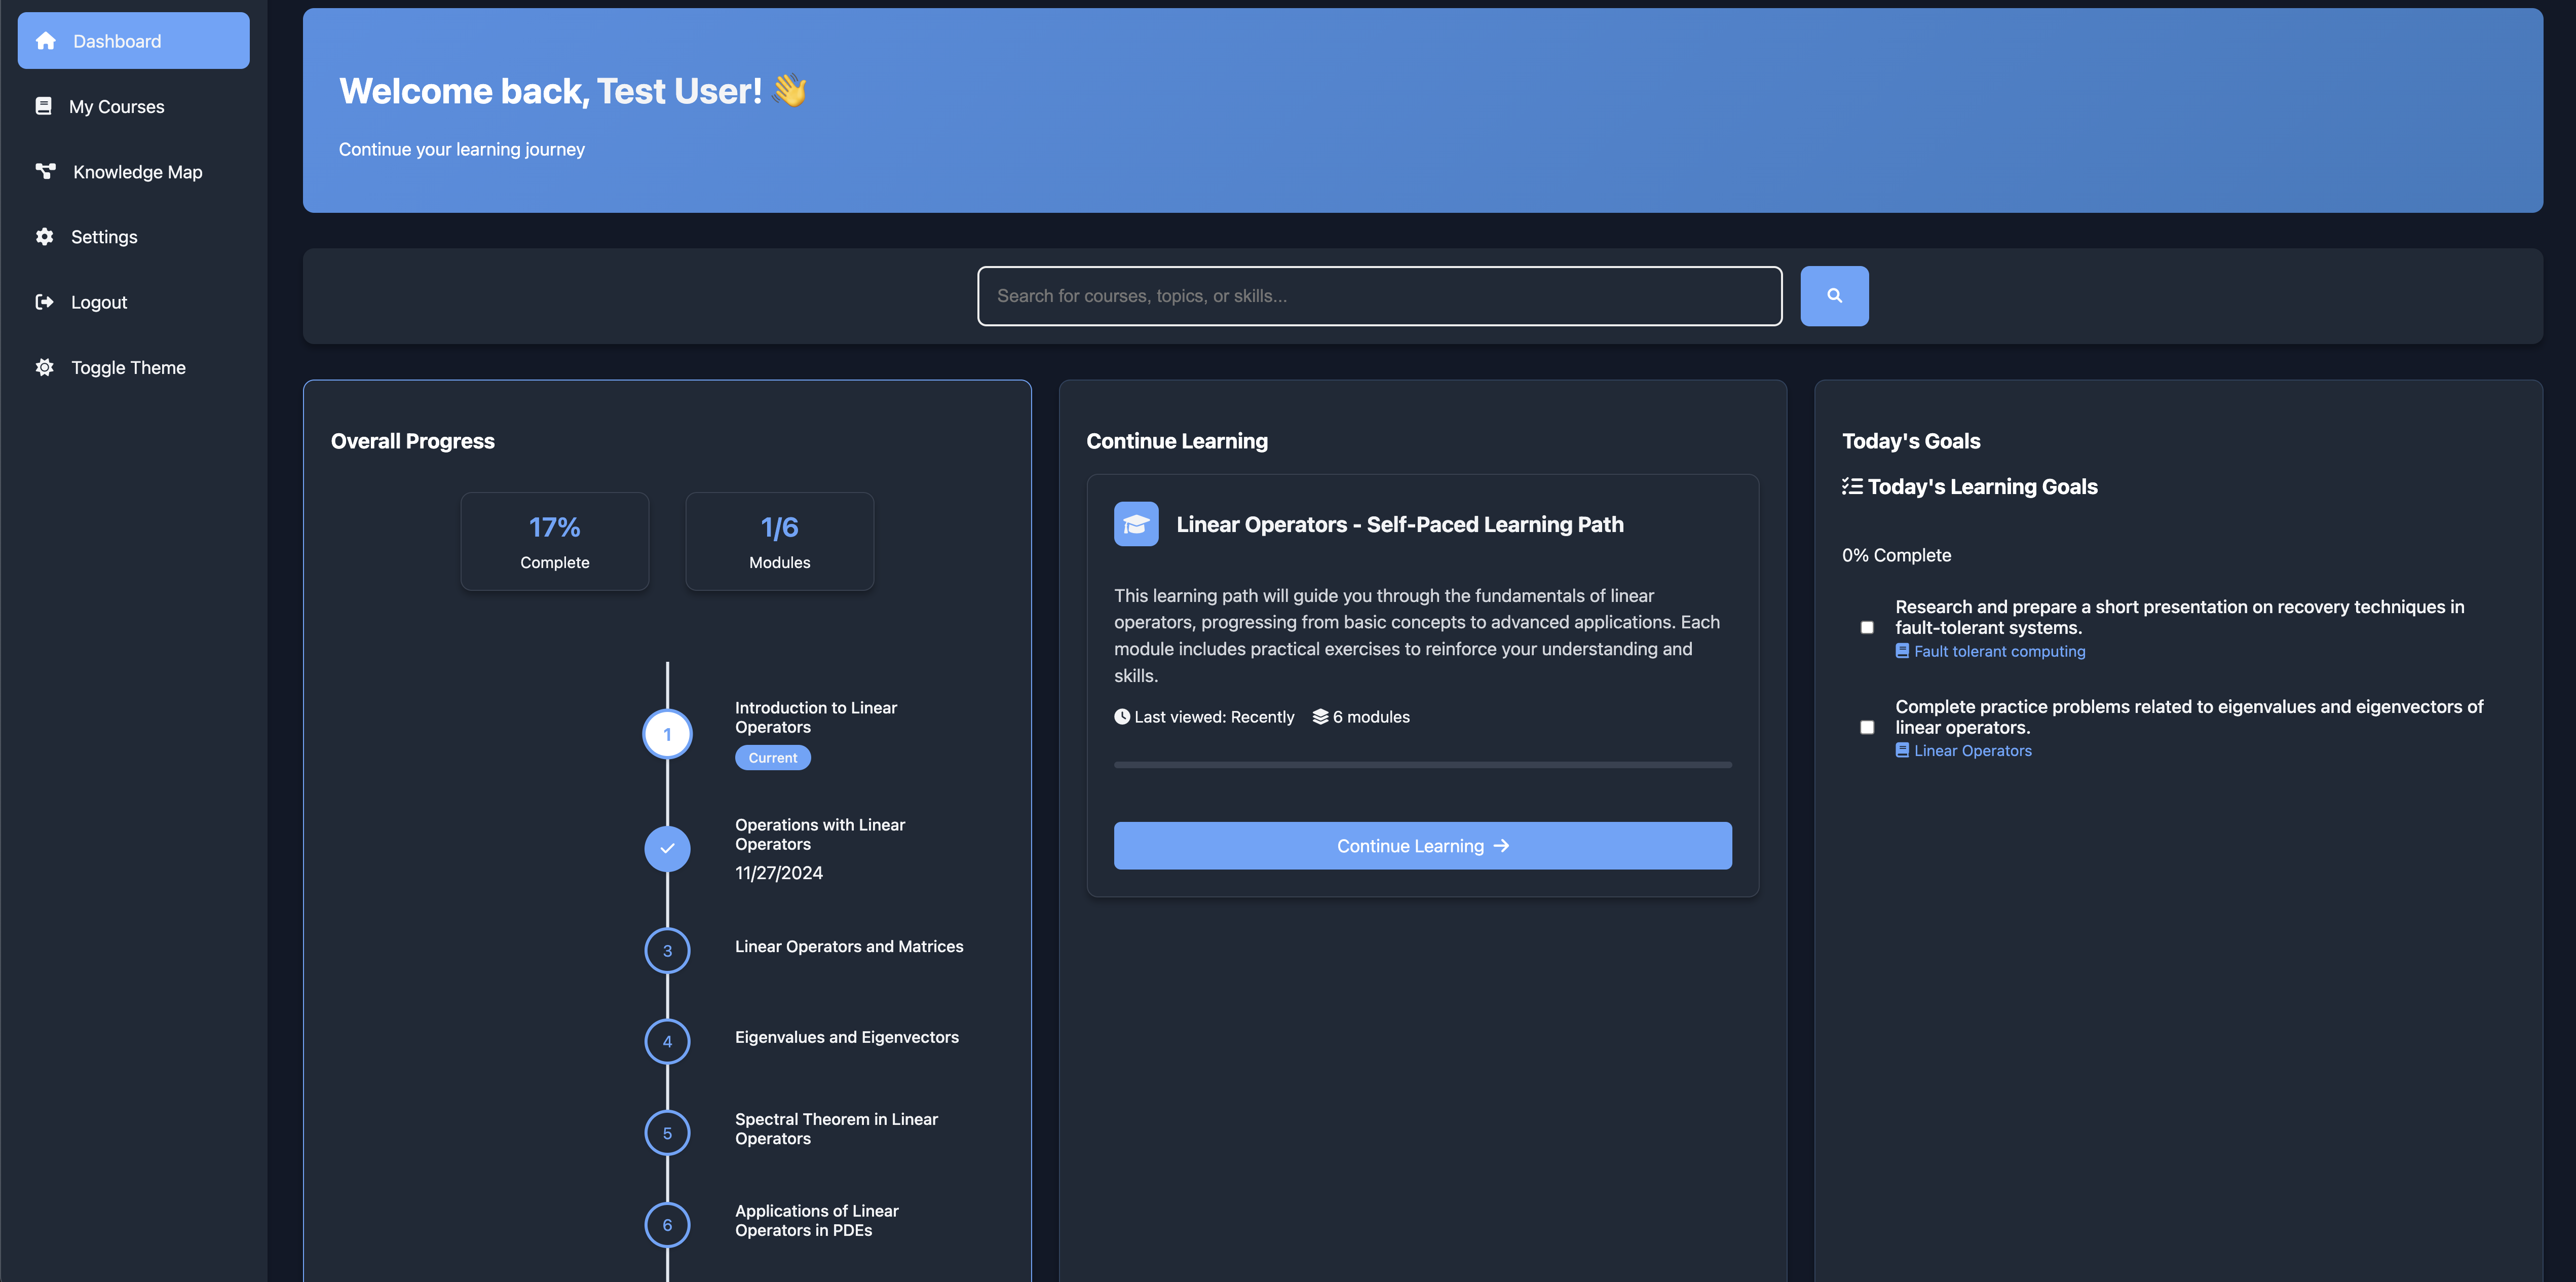The width and height of the screenshot is (2576, 1282).
Task: Click the graduation cap icon on learning path
Action: pyautogui.click(x=1135, y=523)
